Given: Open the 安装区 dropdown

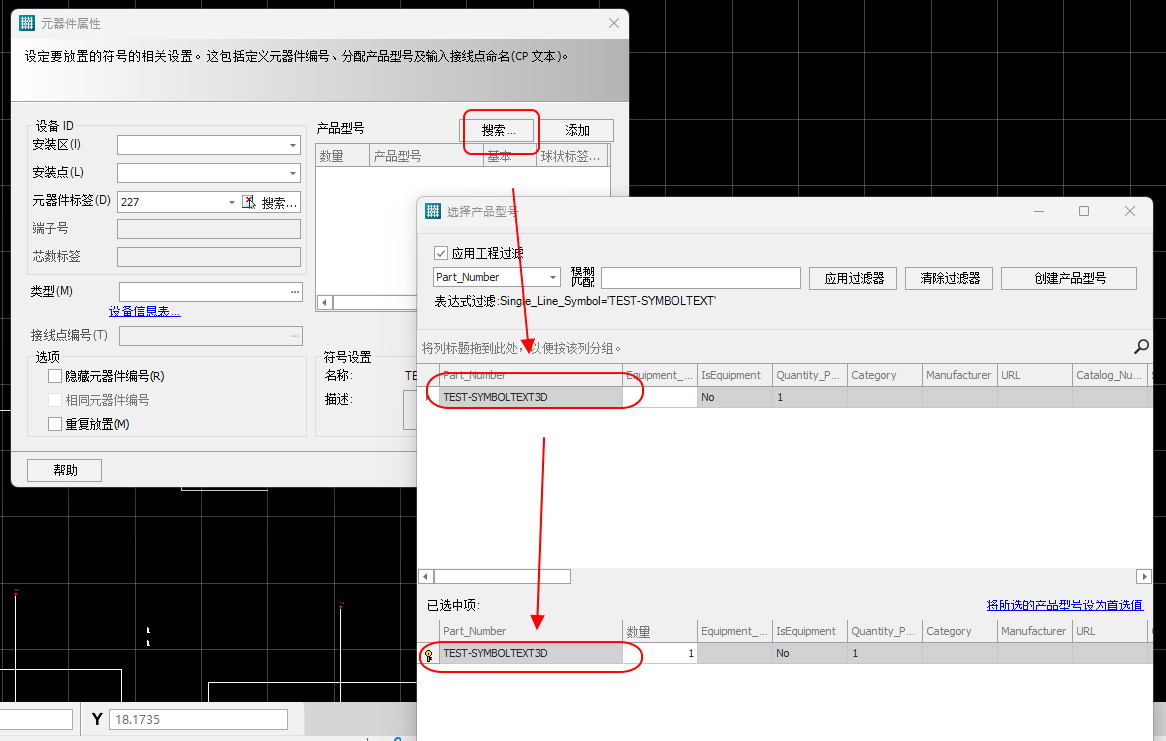Looking at the screenshot, I should (292, 145).
